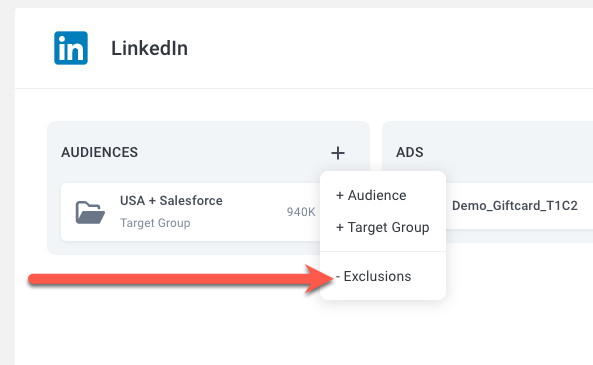
Task: Click the ADS section heading
Action: (410, 152)
